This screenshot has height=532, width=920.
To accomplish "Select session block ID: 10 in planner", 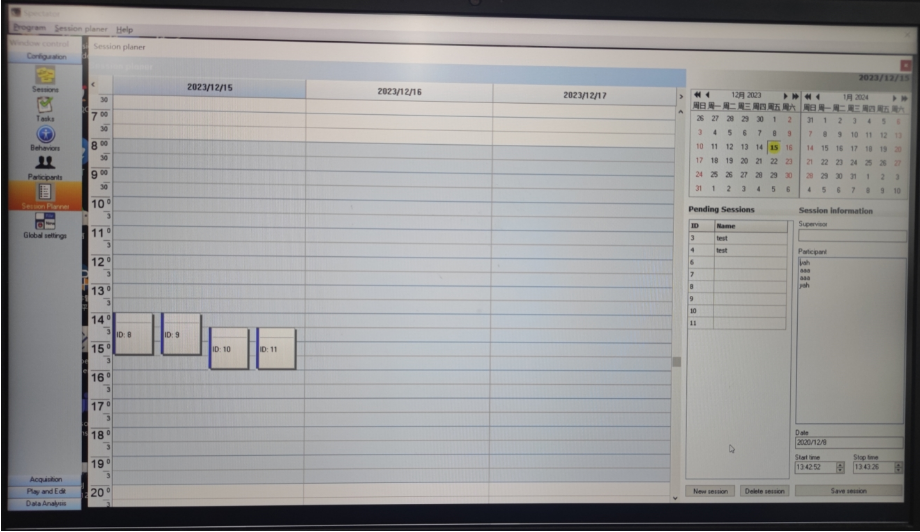I will click(228, 349).
